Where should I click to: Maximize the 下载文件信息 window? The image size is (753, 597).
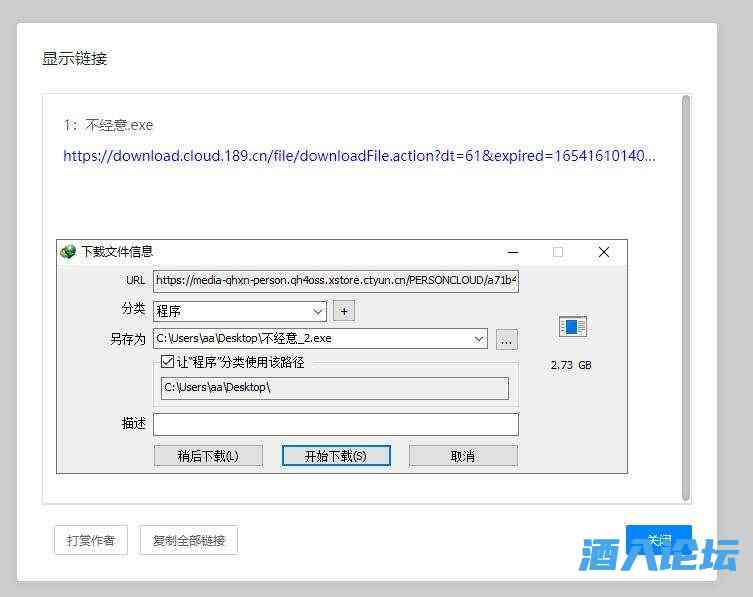point(558,252)
